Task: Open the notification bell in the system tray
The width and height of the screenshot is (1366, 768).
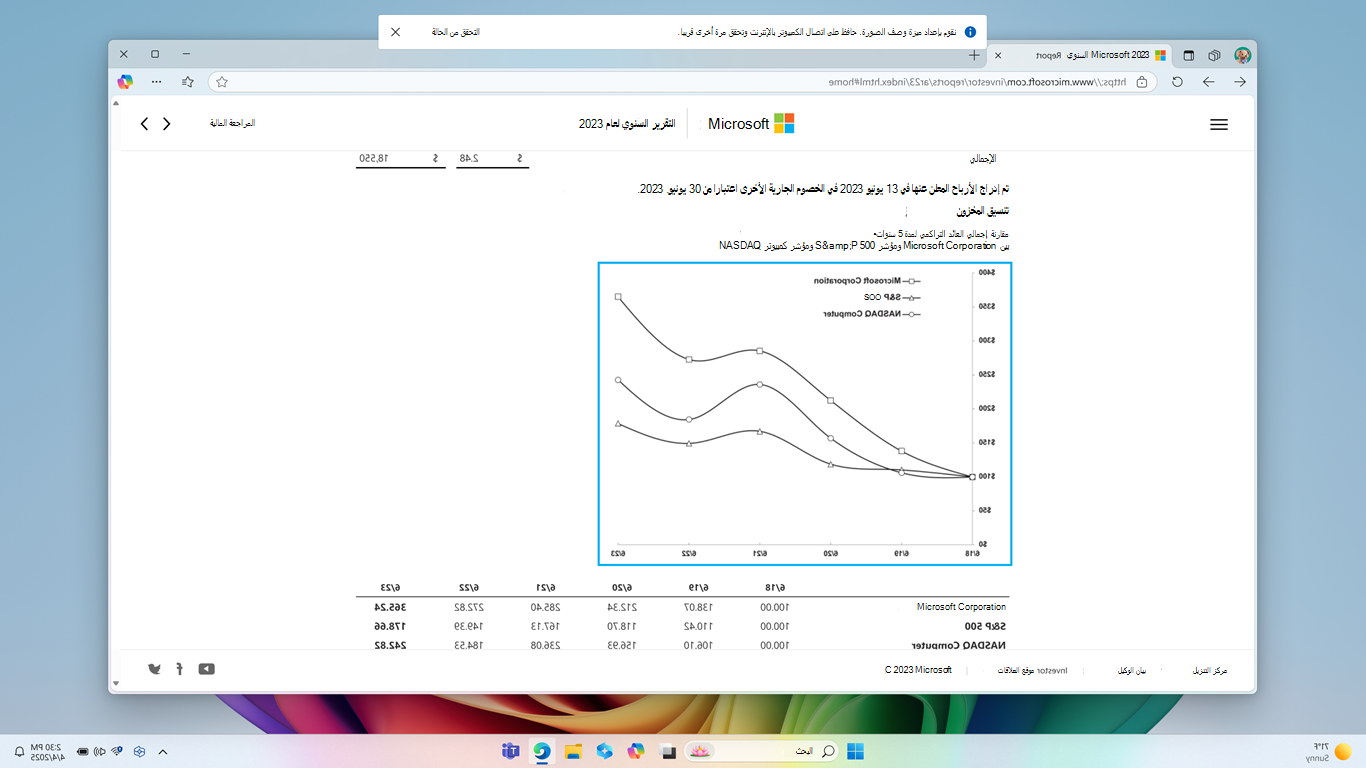Action: pos(19,751)
